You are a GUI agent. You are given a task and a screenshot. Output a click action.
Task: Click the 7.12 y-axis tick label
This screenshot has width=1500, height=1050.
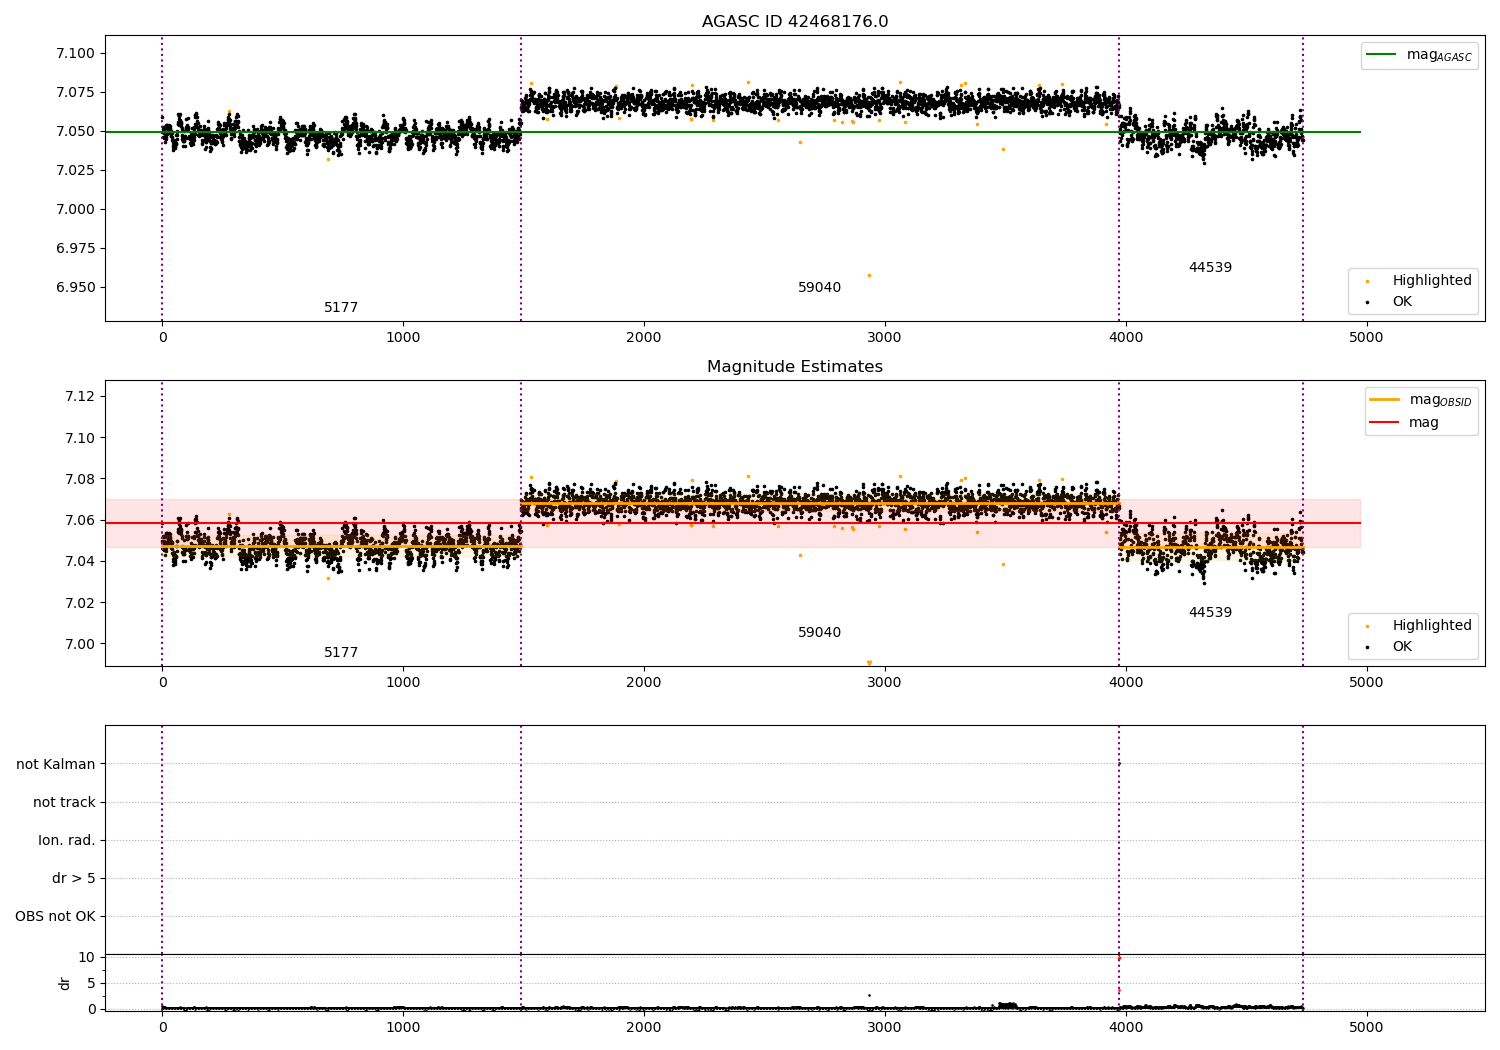(80, 397)
